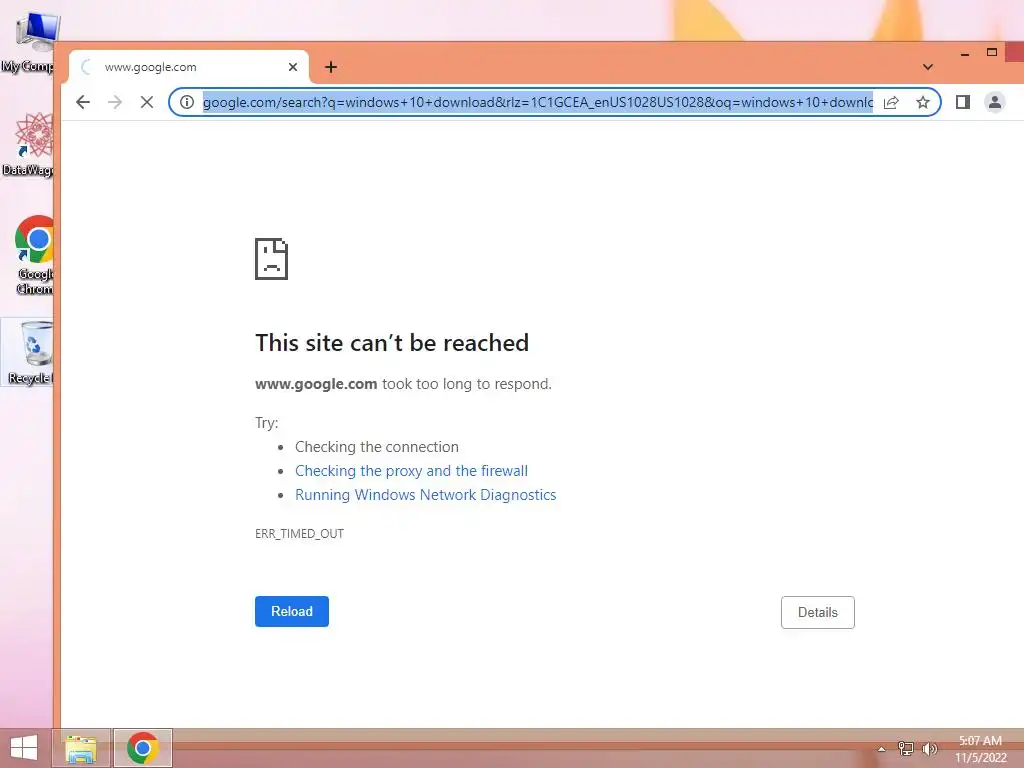Viewport: 1024px width, 768px height.
Task: Open Checking the proxy and the firewall link
Action: click(x=411, y=471)
